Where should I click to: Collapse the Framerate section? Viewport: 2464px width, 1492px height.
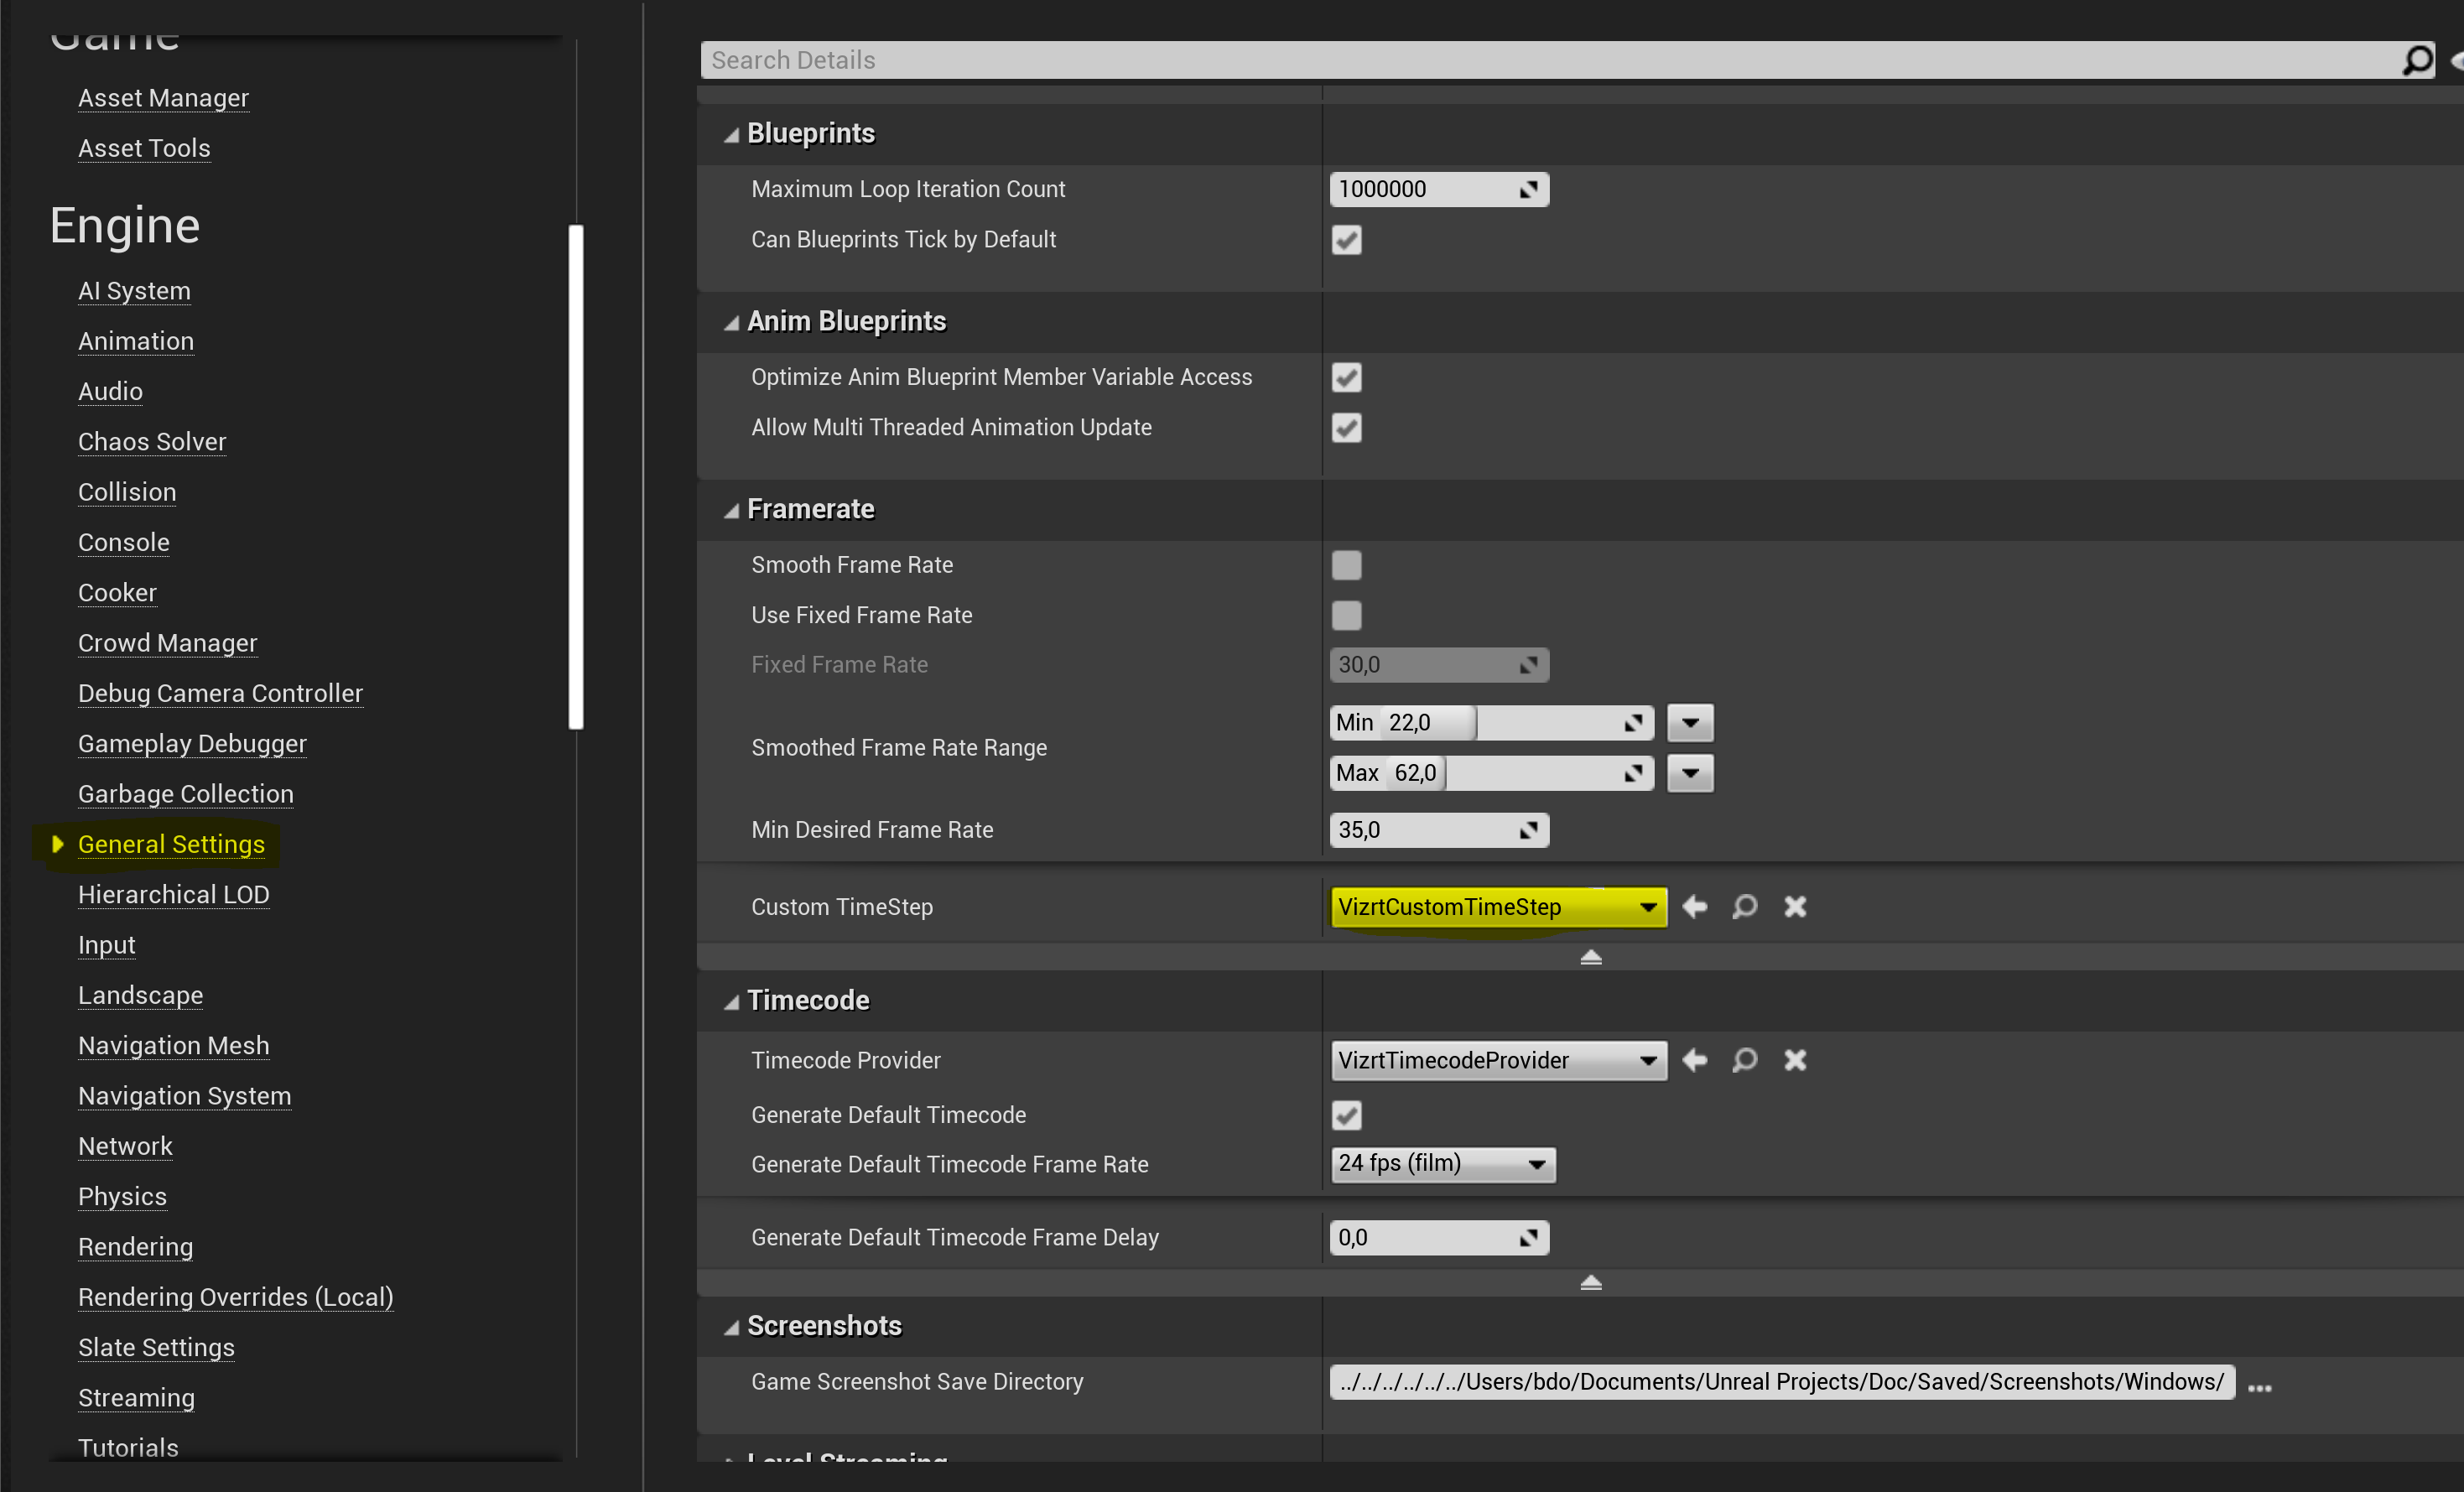pyautogui.click(x=732, y=510)
